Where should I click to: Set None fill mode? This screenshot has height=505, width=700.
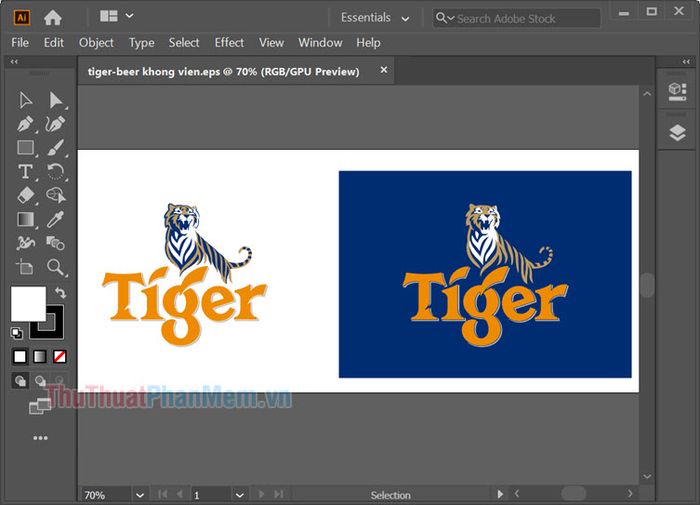coord(59,356)
